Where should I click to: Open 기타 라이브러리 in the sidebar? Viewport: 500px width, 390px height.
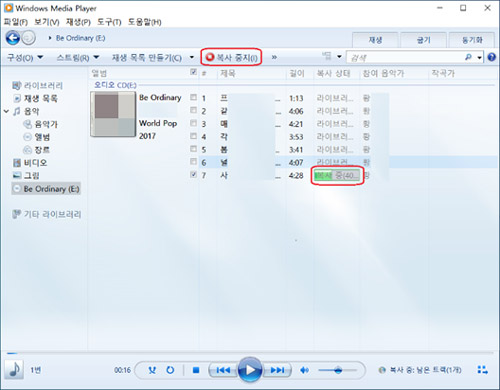(47, 214)
